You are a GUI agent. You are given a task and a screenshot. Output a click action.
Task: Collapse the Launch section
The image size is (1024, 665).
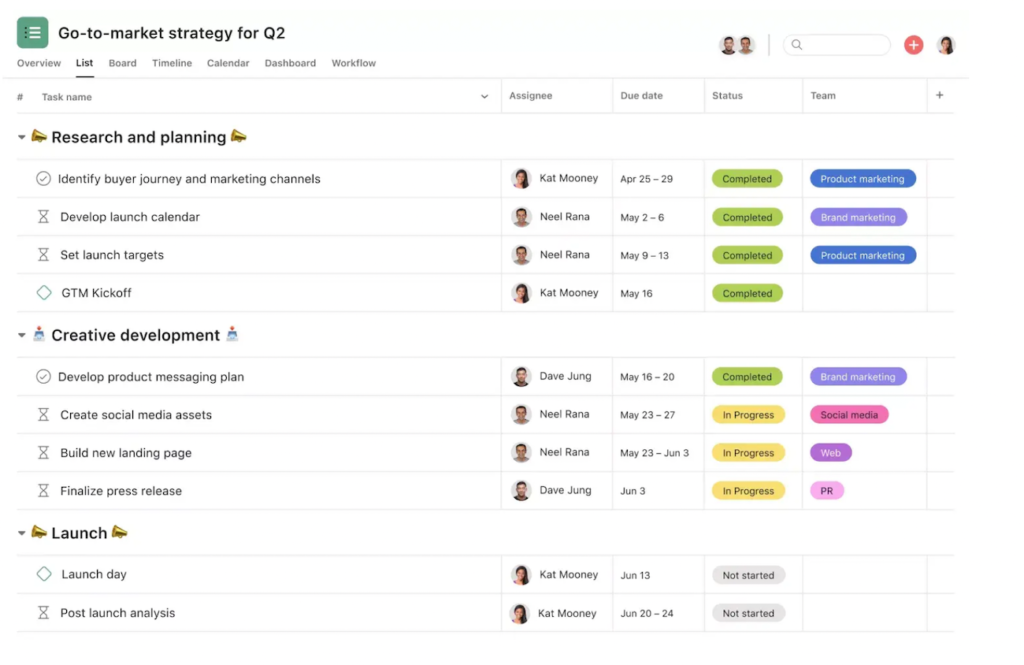coord(22,534)
